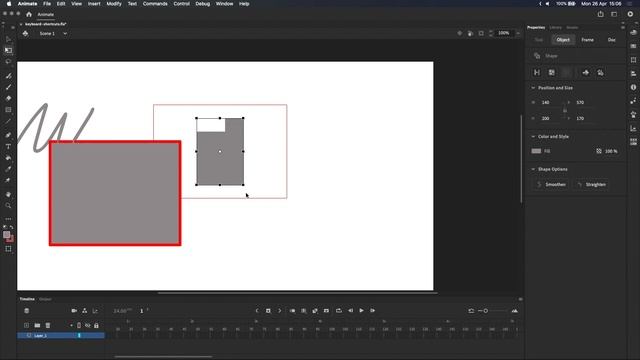Select the Line tool
640x360 pixels.
(x=8, y=121)
